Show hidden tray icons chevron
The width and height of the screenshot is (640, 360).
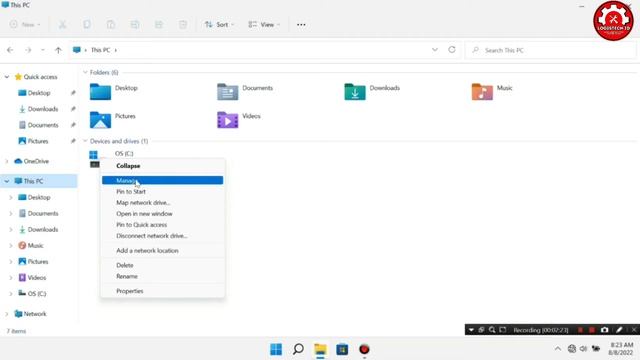click(x=558, y=349)
